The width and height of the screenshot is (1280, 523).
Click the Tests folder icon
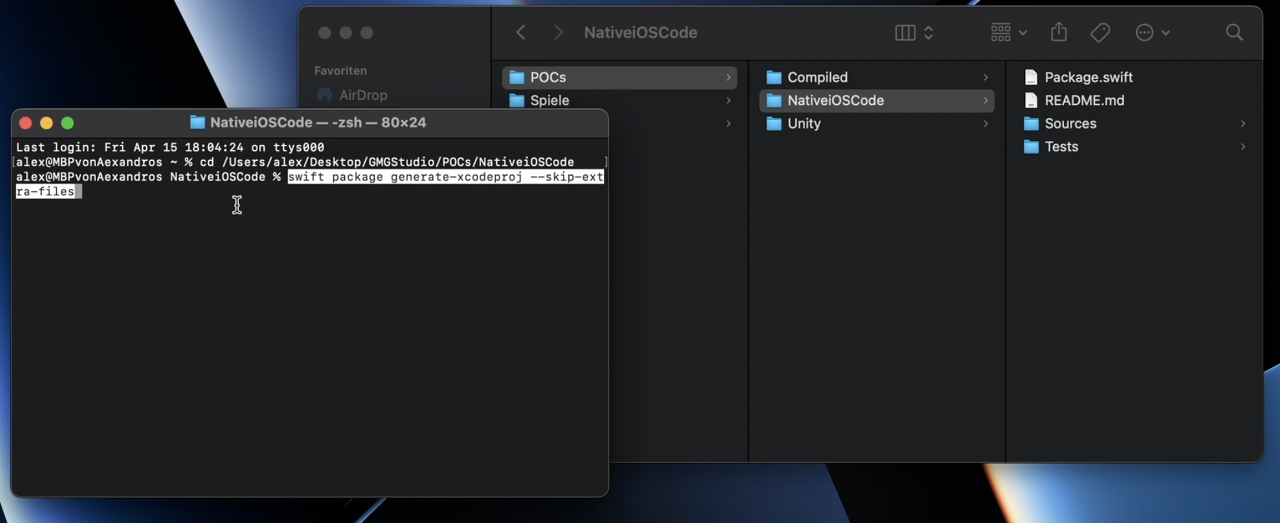1031,146
